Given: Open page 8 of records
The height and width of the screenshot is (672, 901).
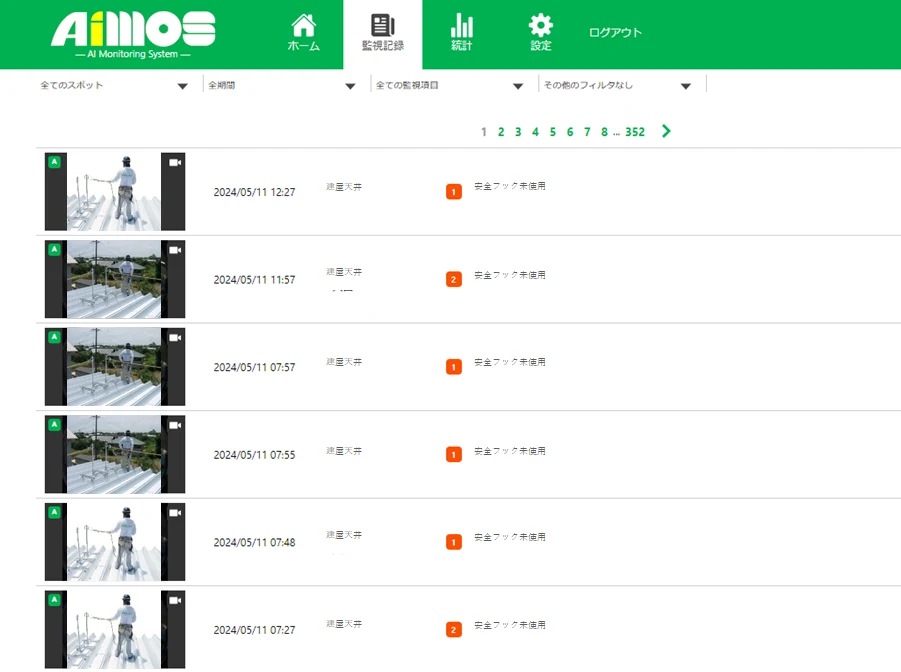Looking at the screenshot, I should pos(604,132).
